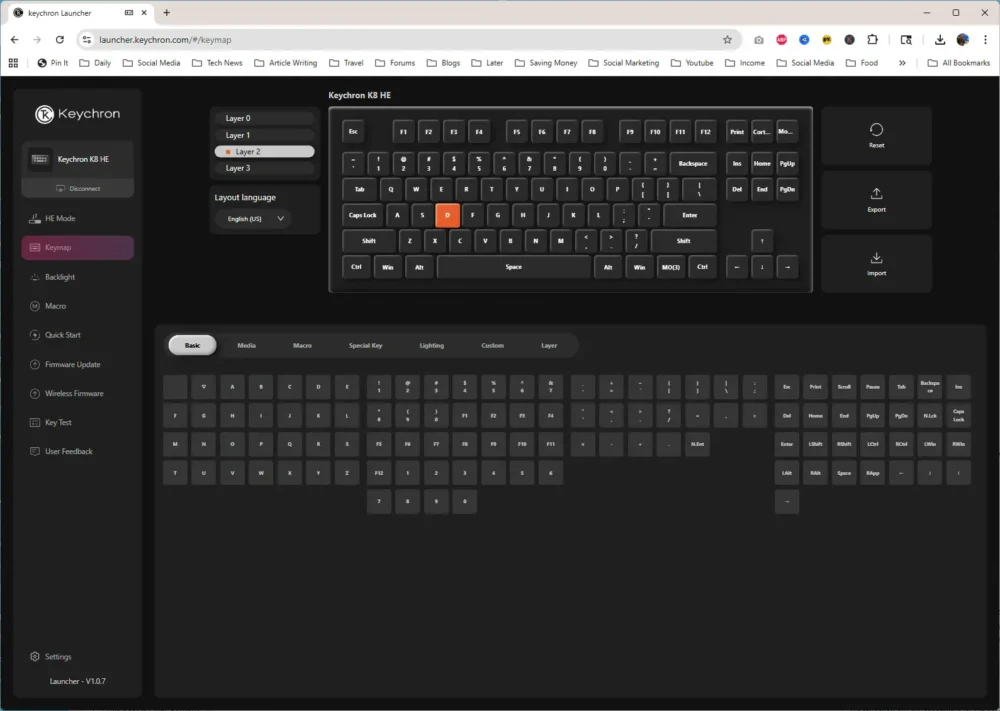Click the Disconnect button
Screen dimensions: 1000x711
(77, 189)
